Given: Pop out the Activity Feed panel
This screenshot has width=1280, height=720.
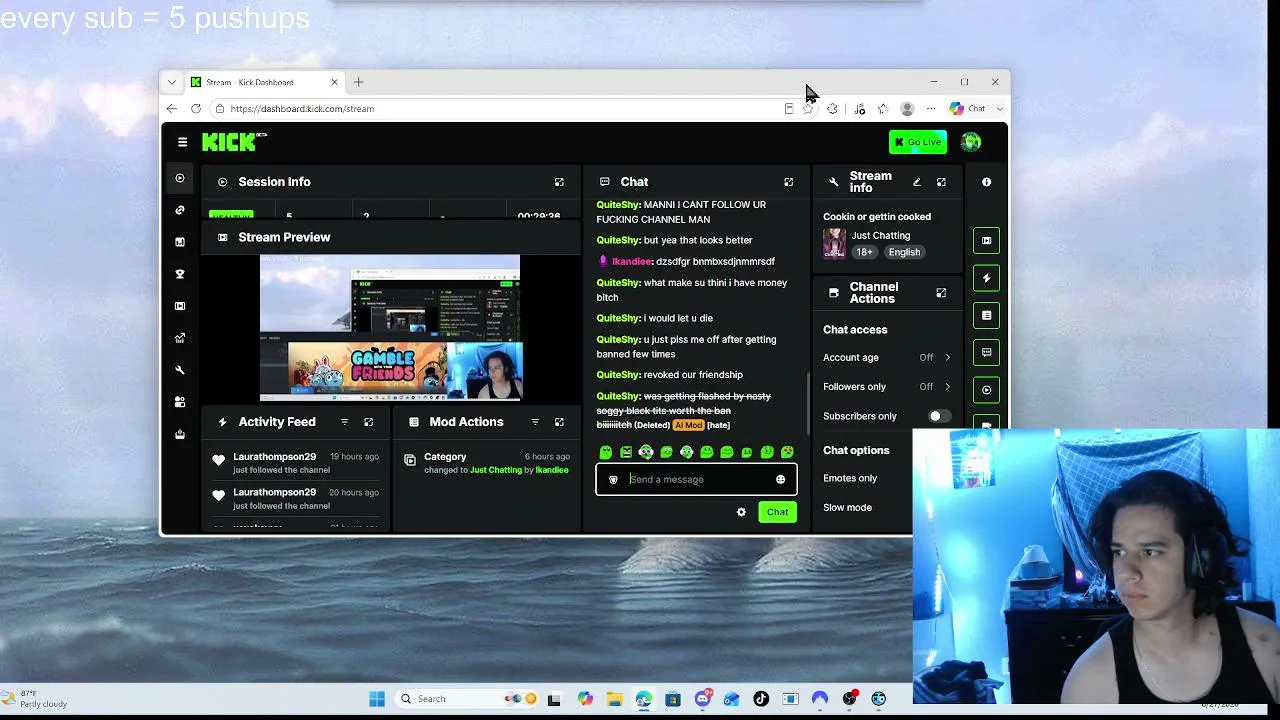Looking at the screenshot, I should [368, 422].
